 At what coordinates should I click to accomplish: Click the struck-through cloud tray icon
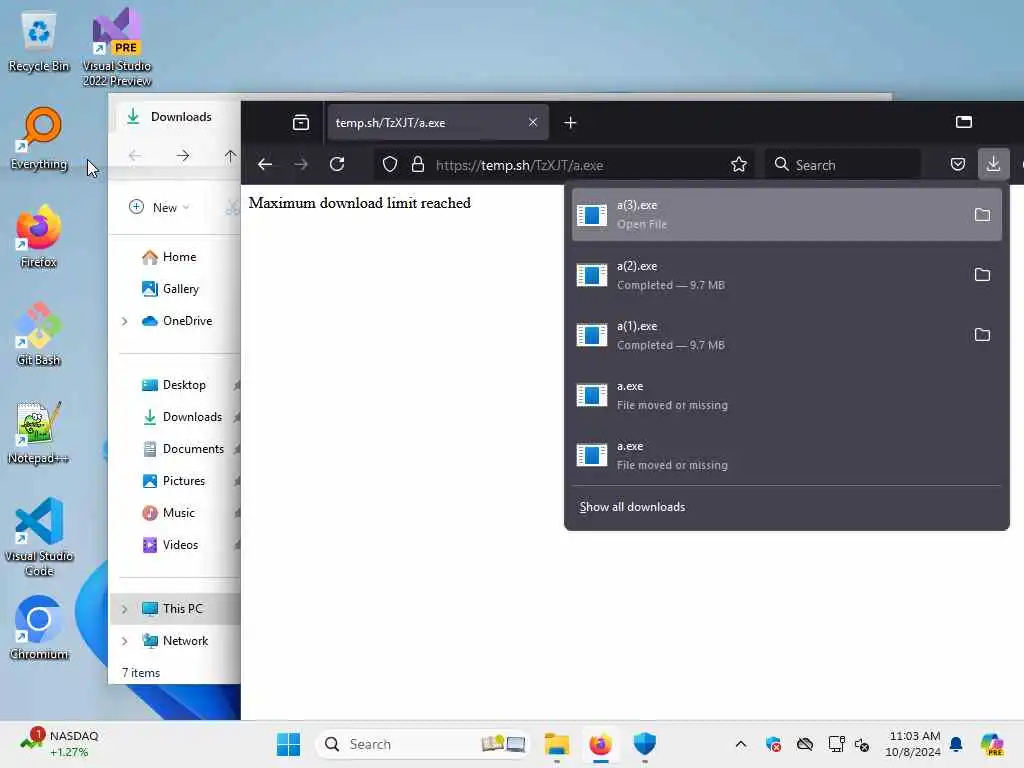(805, 744)
